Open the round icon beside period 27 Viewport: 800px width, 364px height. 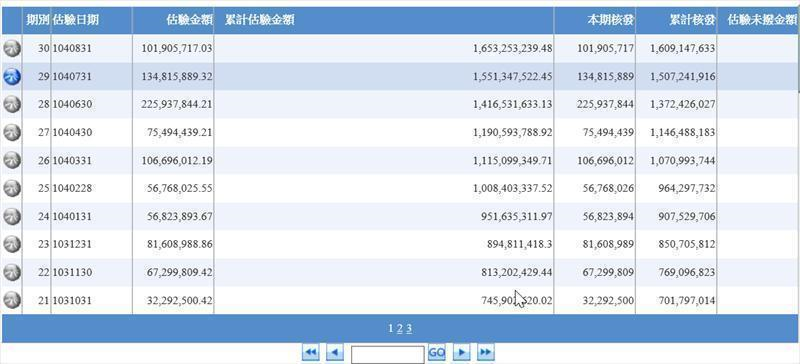(x=12, y=133)
